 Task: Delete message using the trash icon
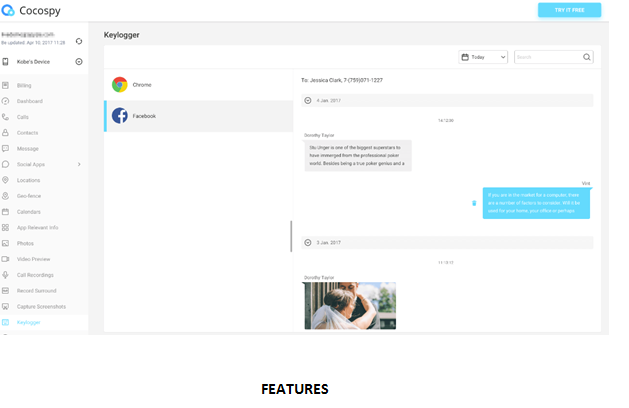click(x=474, y=203)
